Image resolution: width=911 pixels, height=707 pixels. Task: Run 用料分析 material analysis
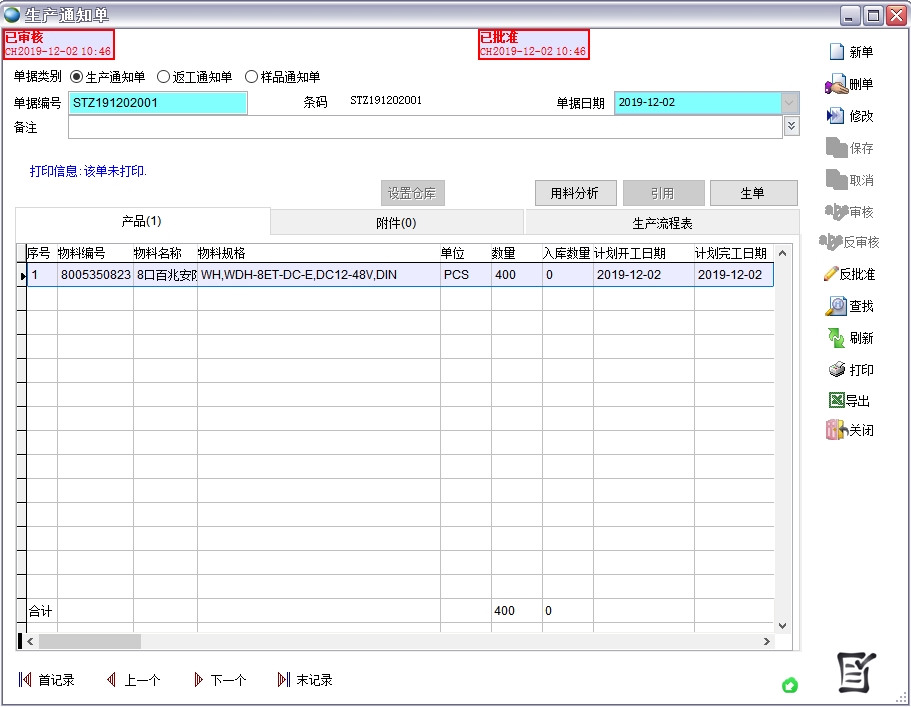pyautogui.click(x=575, y=192)
